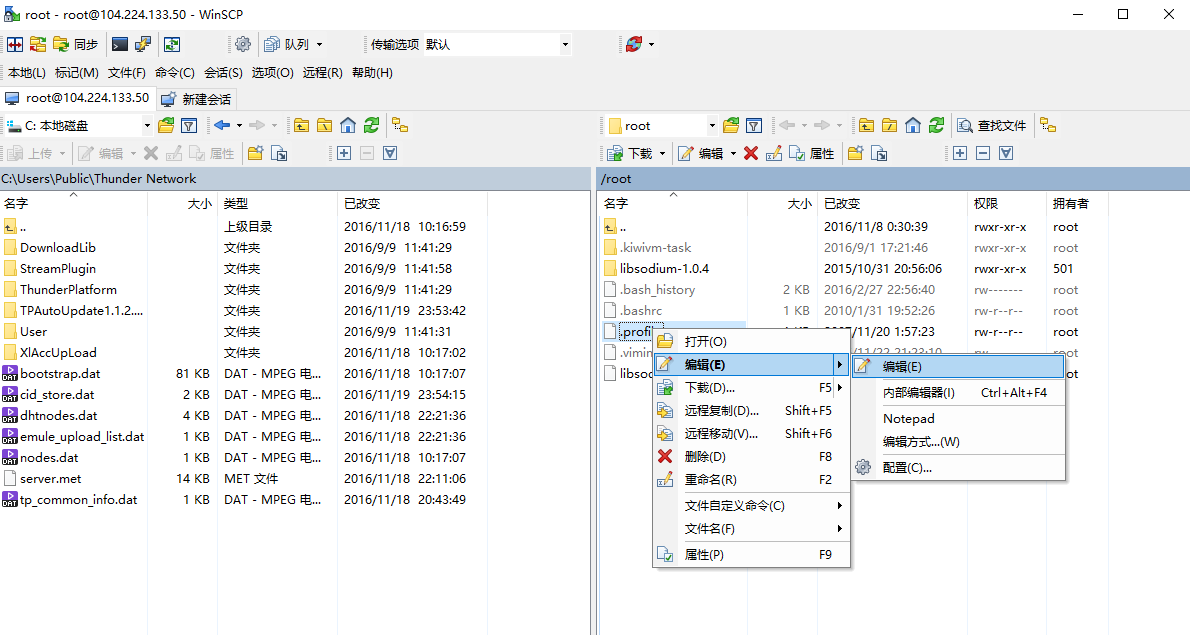Go to root directory in remote panel
The height and width of the screenshot is (635, 1190).
(889, 125)
